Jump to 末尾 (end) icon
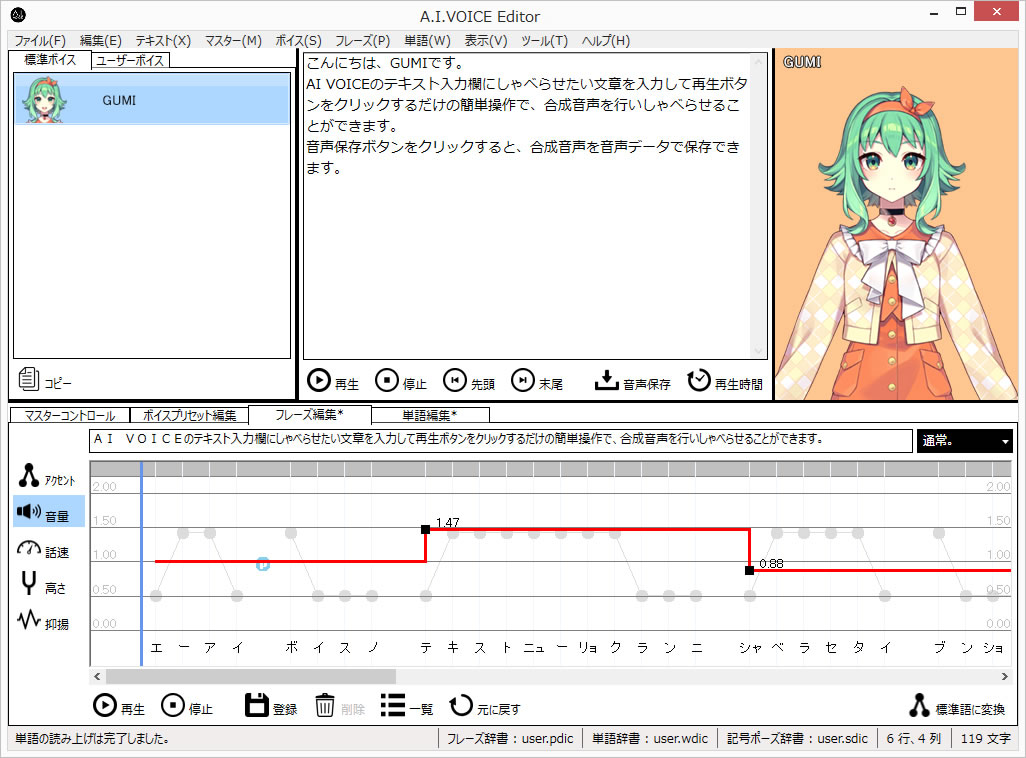This screenshot has height=758, width=1026. point(523,380)
